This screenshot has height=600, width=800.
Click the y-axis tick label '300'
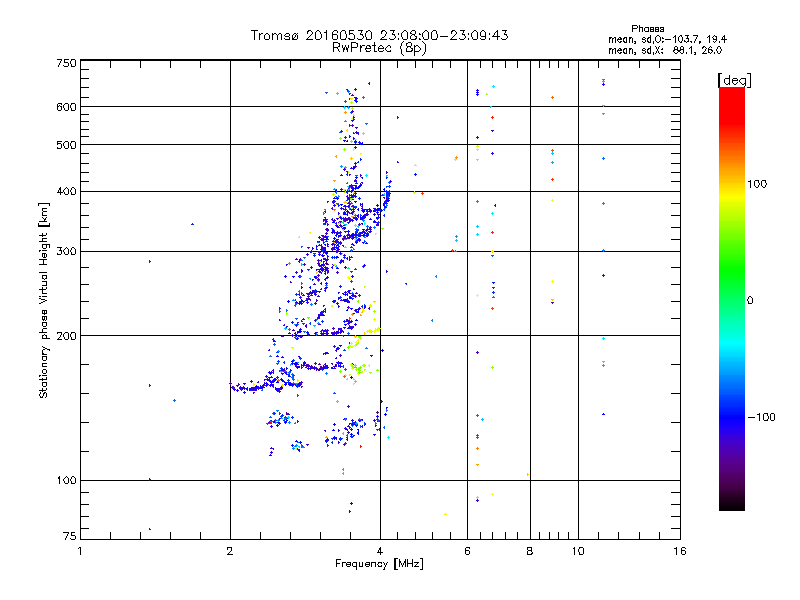pos(66,251)
